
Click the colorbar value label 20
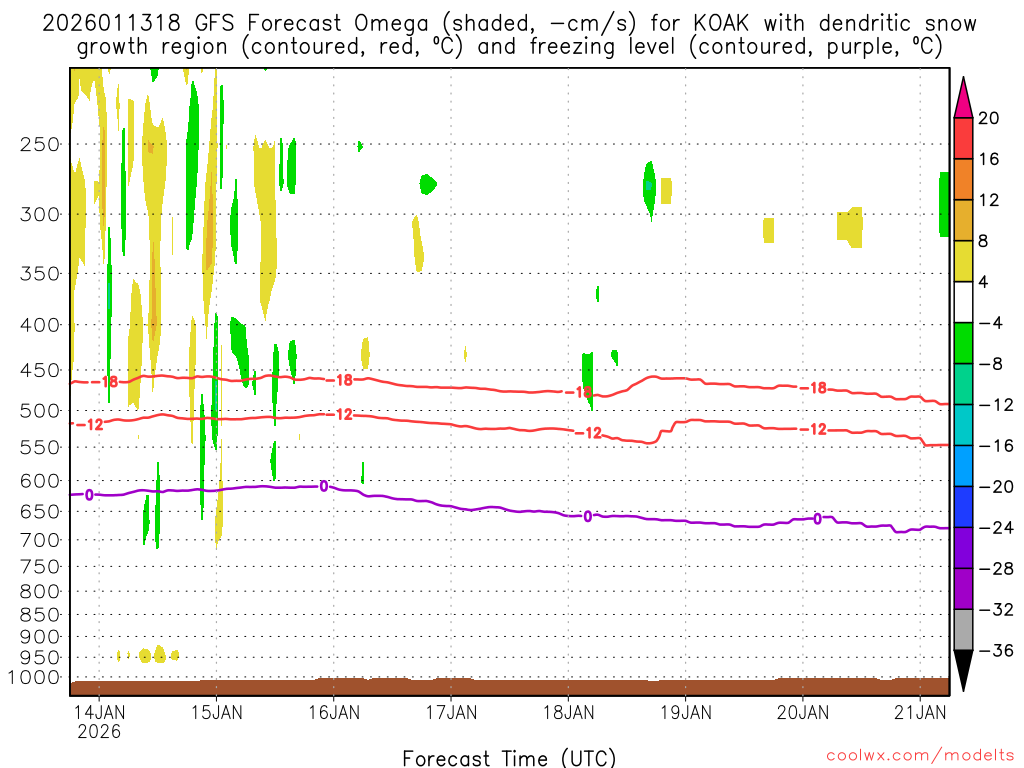[989, 118]
